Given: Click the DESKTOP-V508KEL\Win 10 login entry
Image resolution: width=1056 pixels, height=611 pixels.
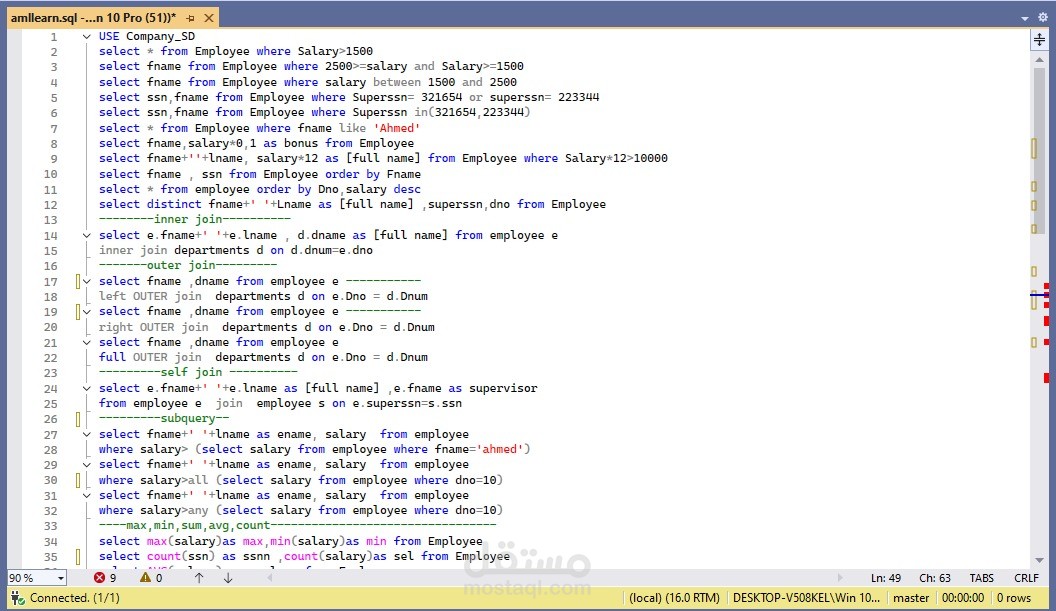Looking at the screenshot, I should [806, 598].
